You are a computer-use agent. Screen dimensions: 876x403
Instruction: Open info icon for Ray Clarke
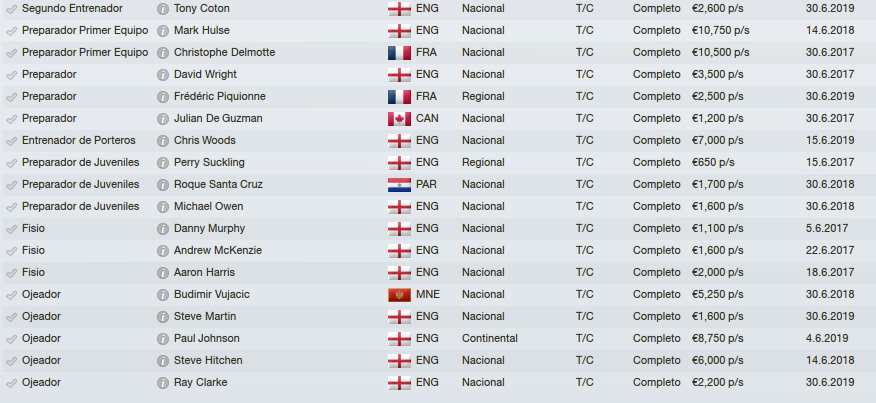[x=163, y=383]
